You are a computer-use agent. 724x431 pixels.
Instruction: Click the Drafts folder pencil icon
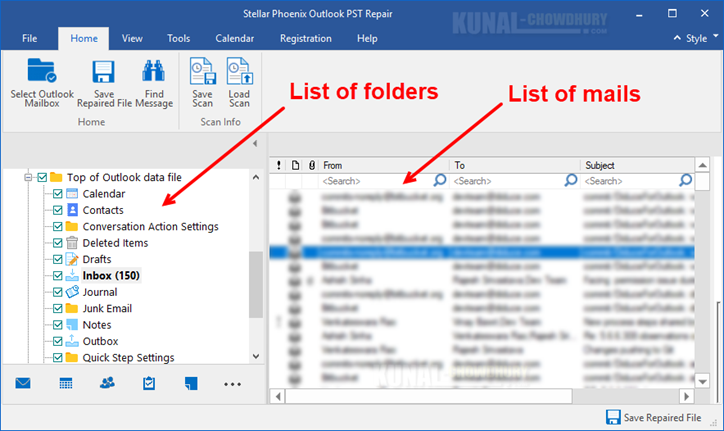point(72,259)
